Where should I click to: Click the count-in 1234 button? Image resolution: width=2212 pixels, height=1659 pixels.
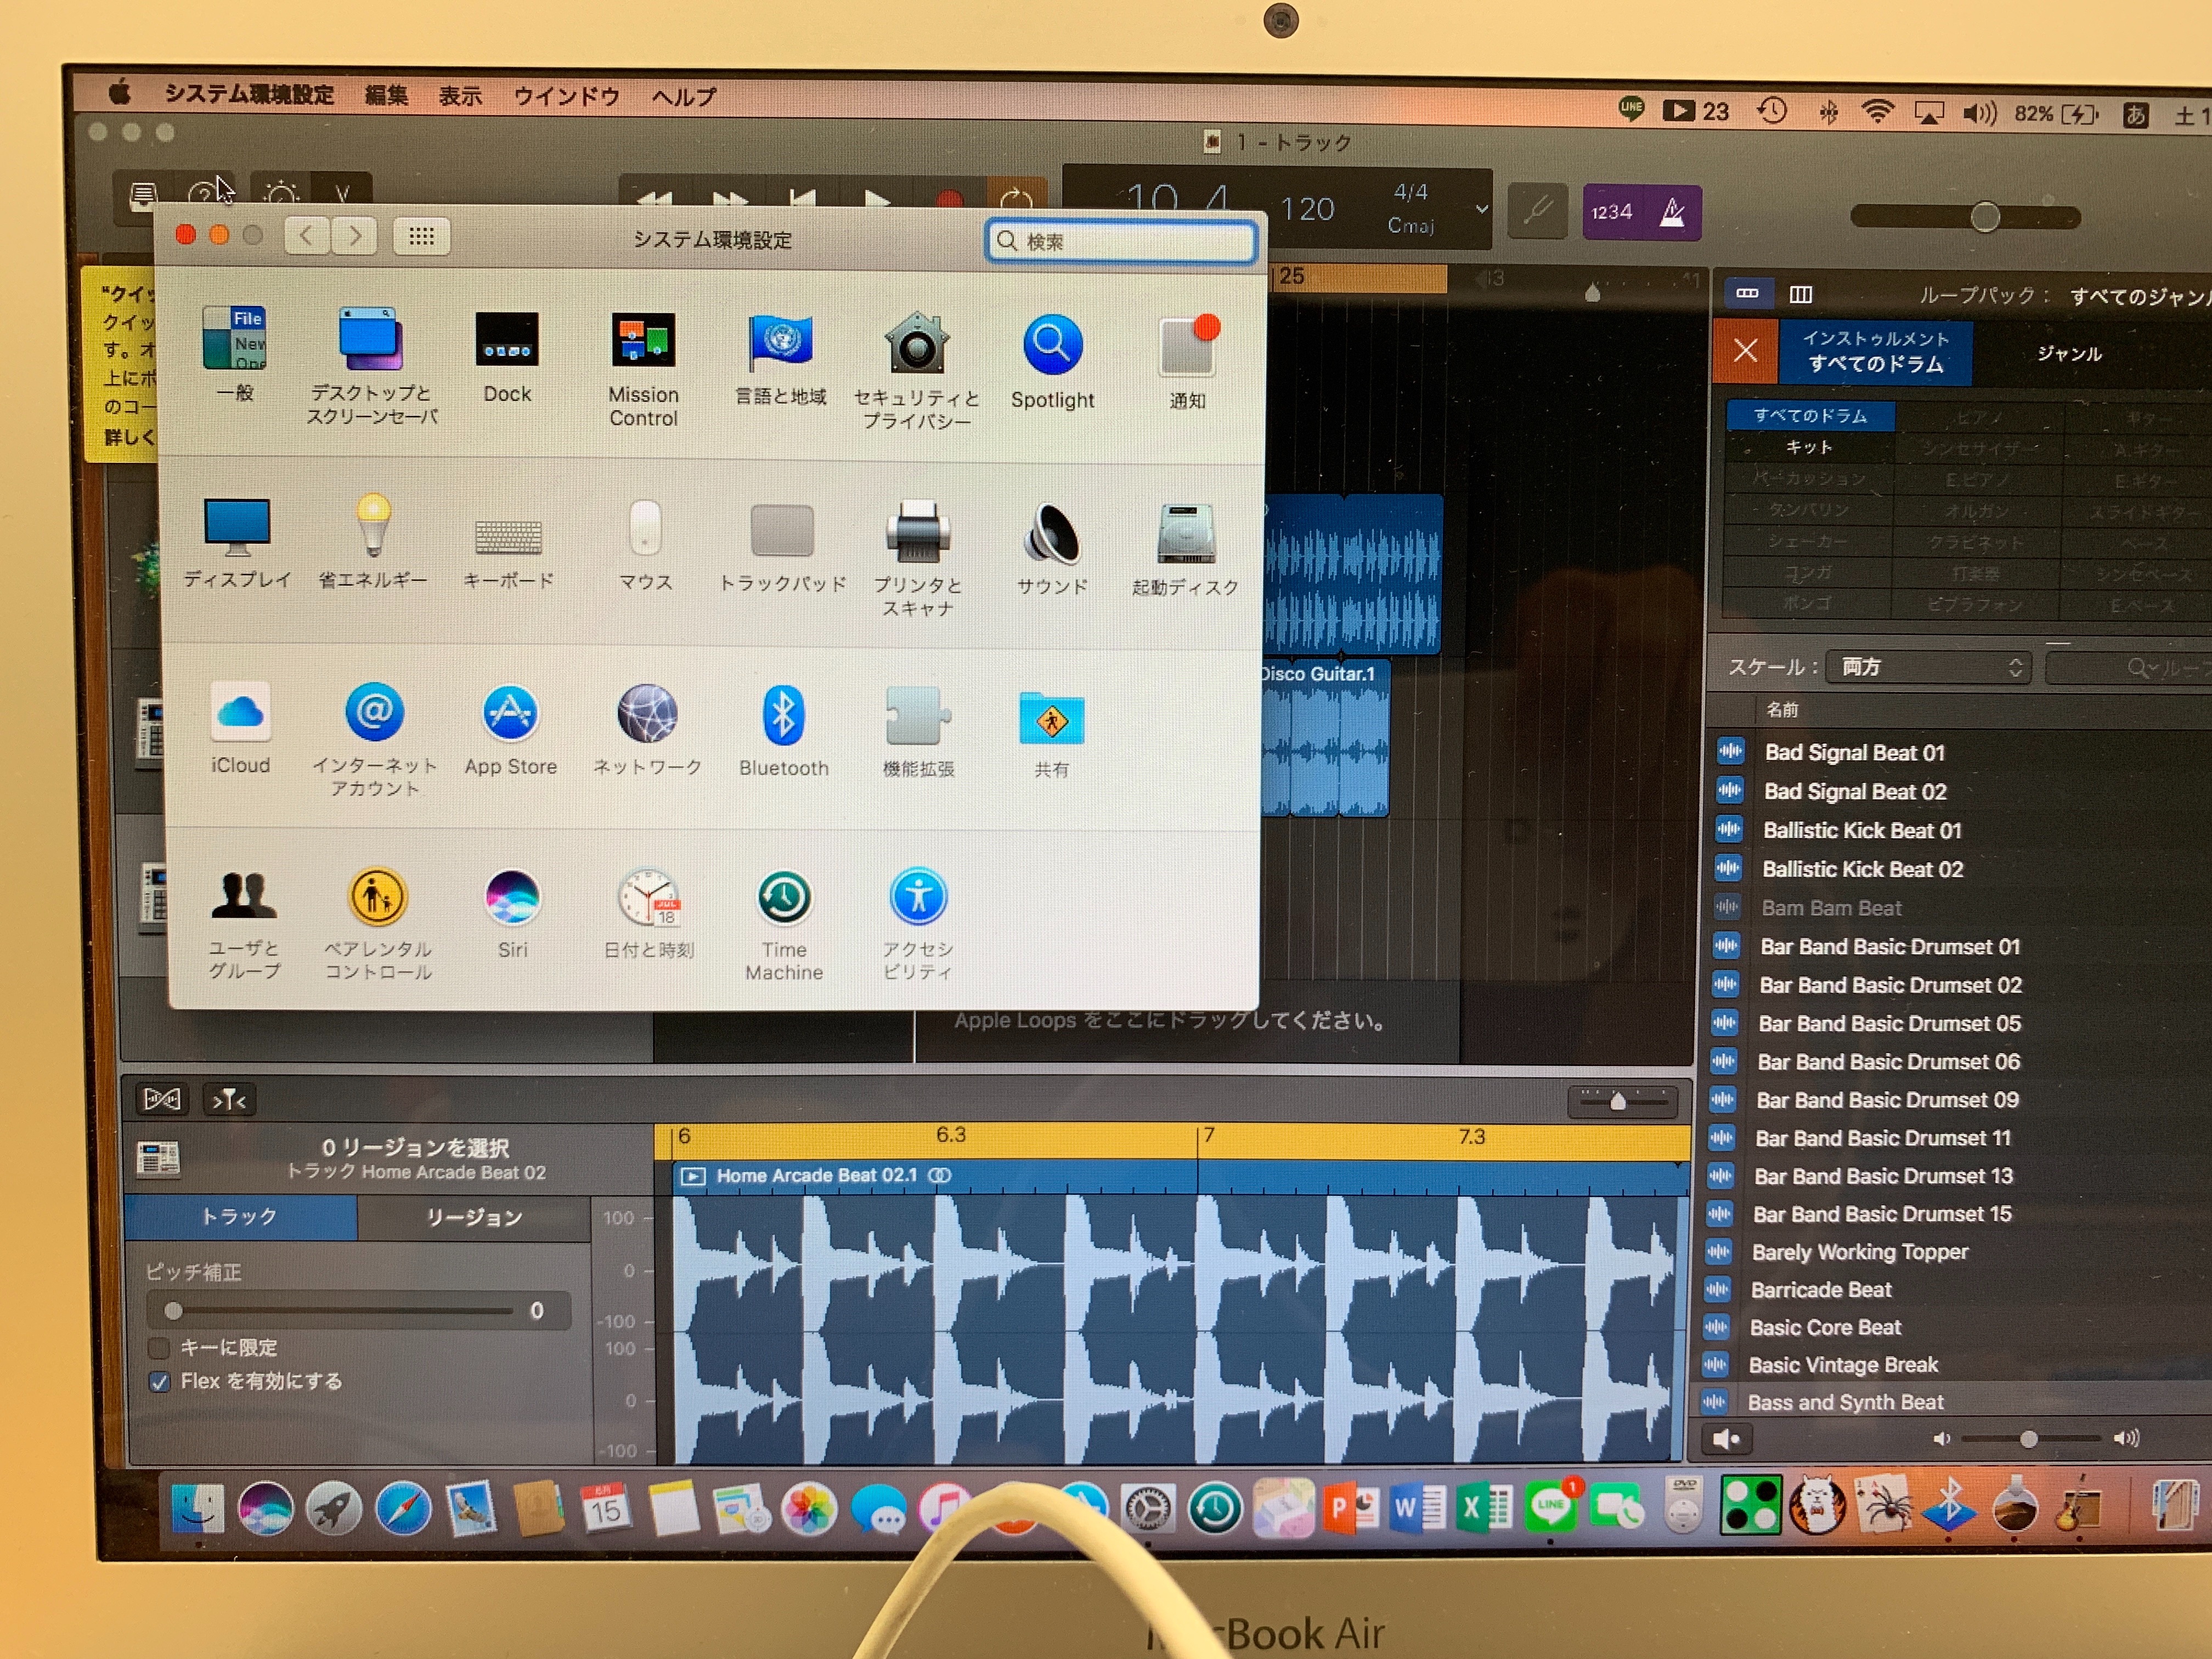[1611, 212]
